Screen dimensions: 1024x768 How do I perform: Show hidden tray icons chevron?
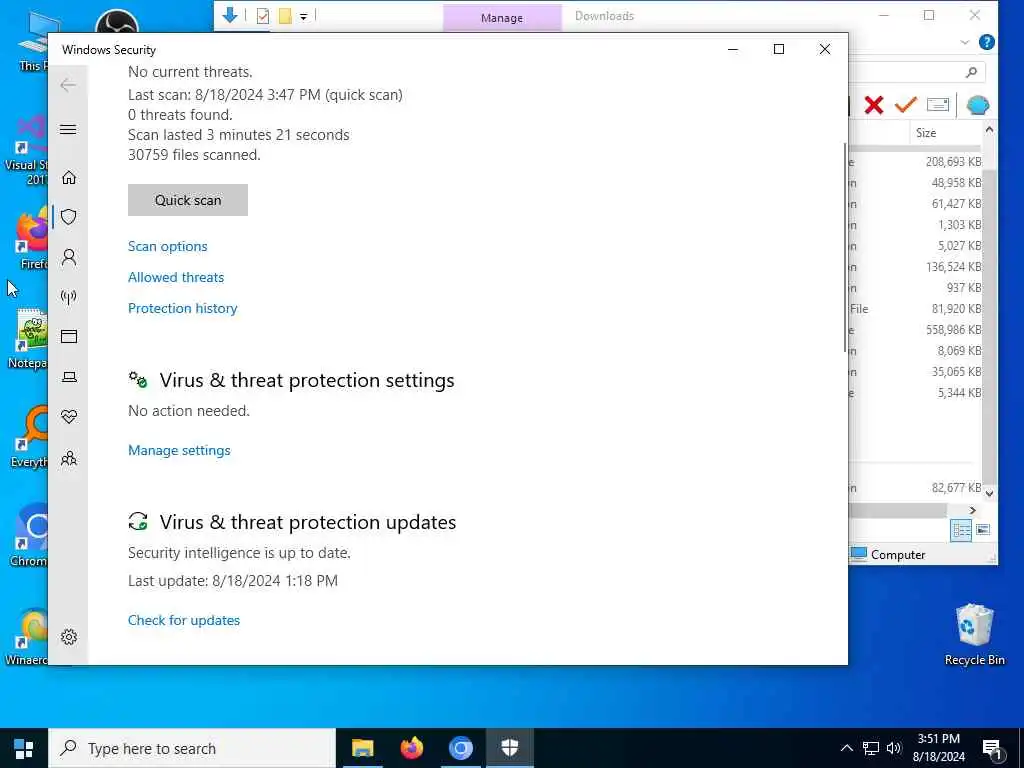846,748
